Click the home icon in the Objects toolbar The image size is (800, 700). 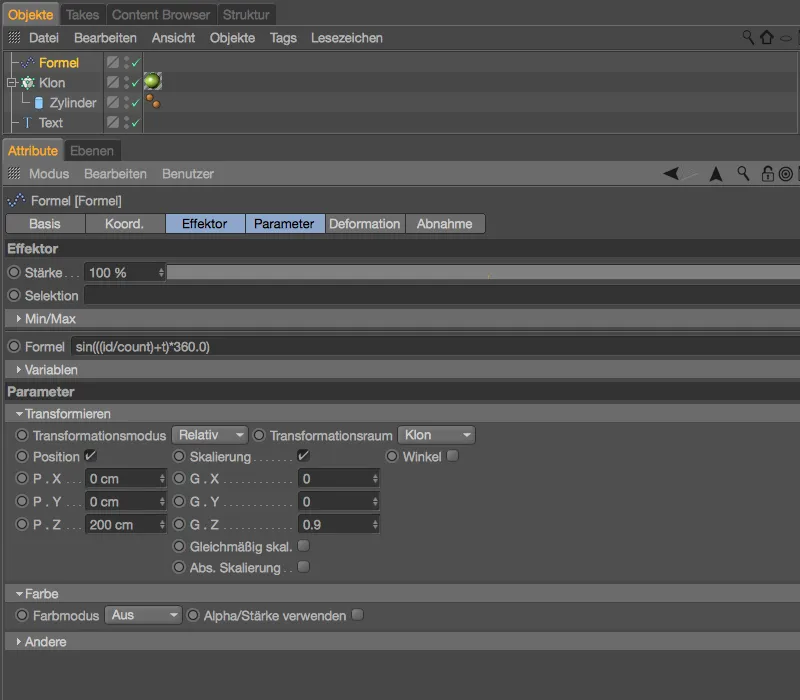pos(765,37)
